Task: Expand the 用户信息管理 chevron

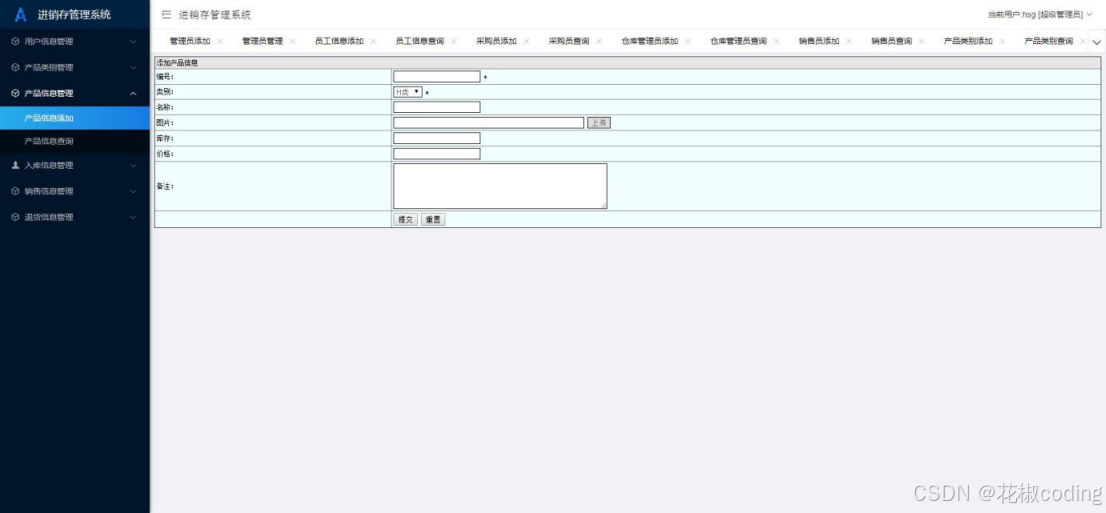Action: [133, 42]
